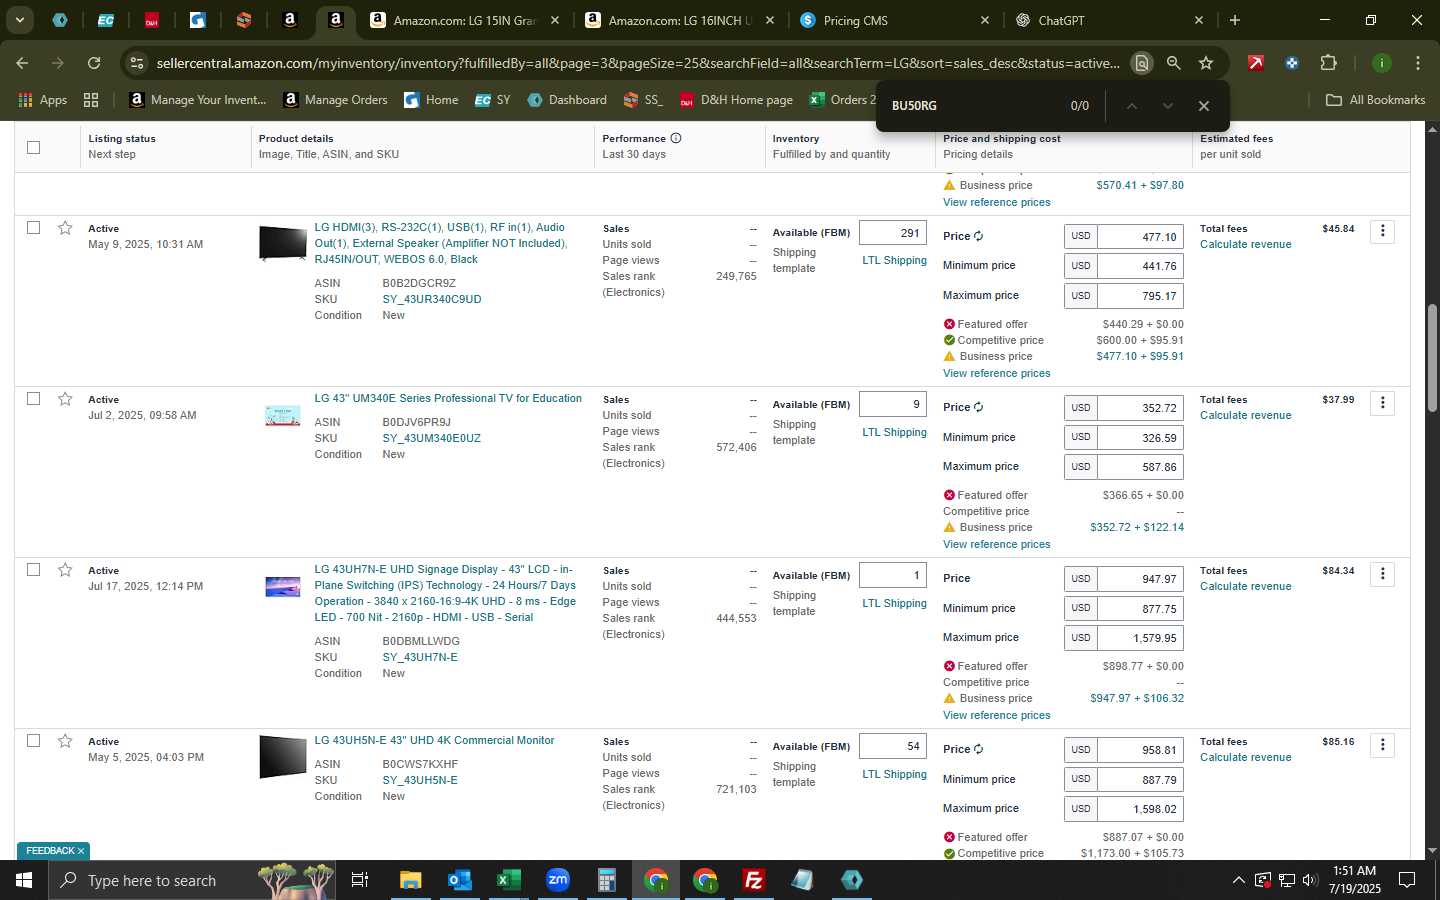Show Performance info tooltip icon

pos(676,138)
